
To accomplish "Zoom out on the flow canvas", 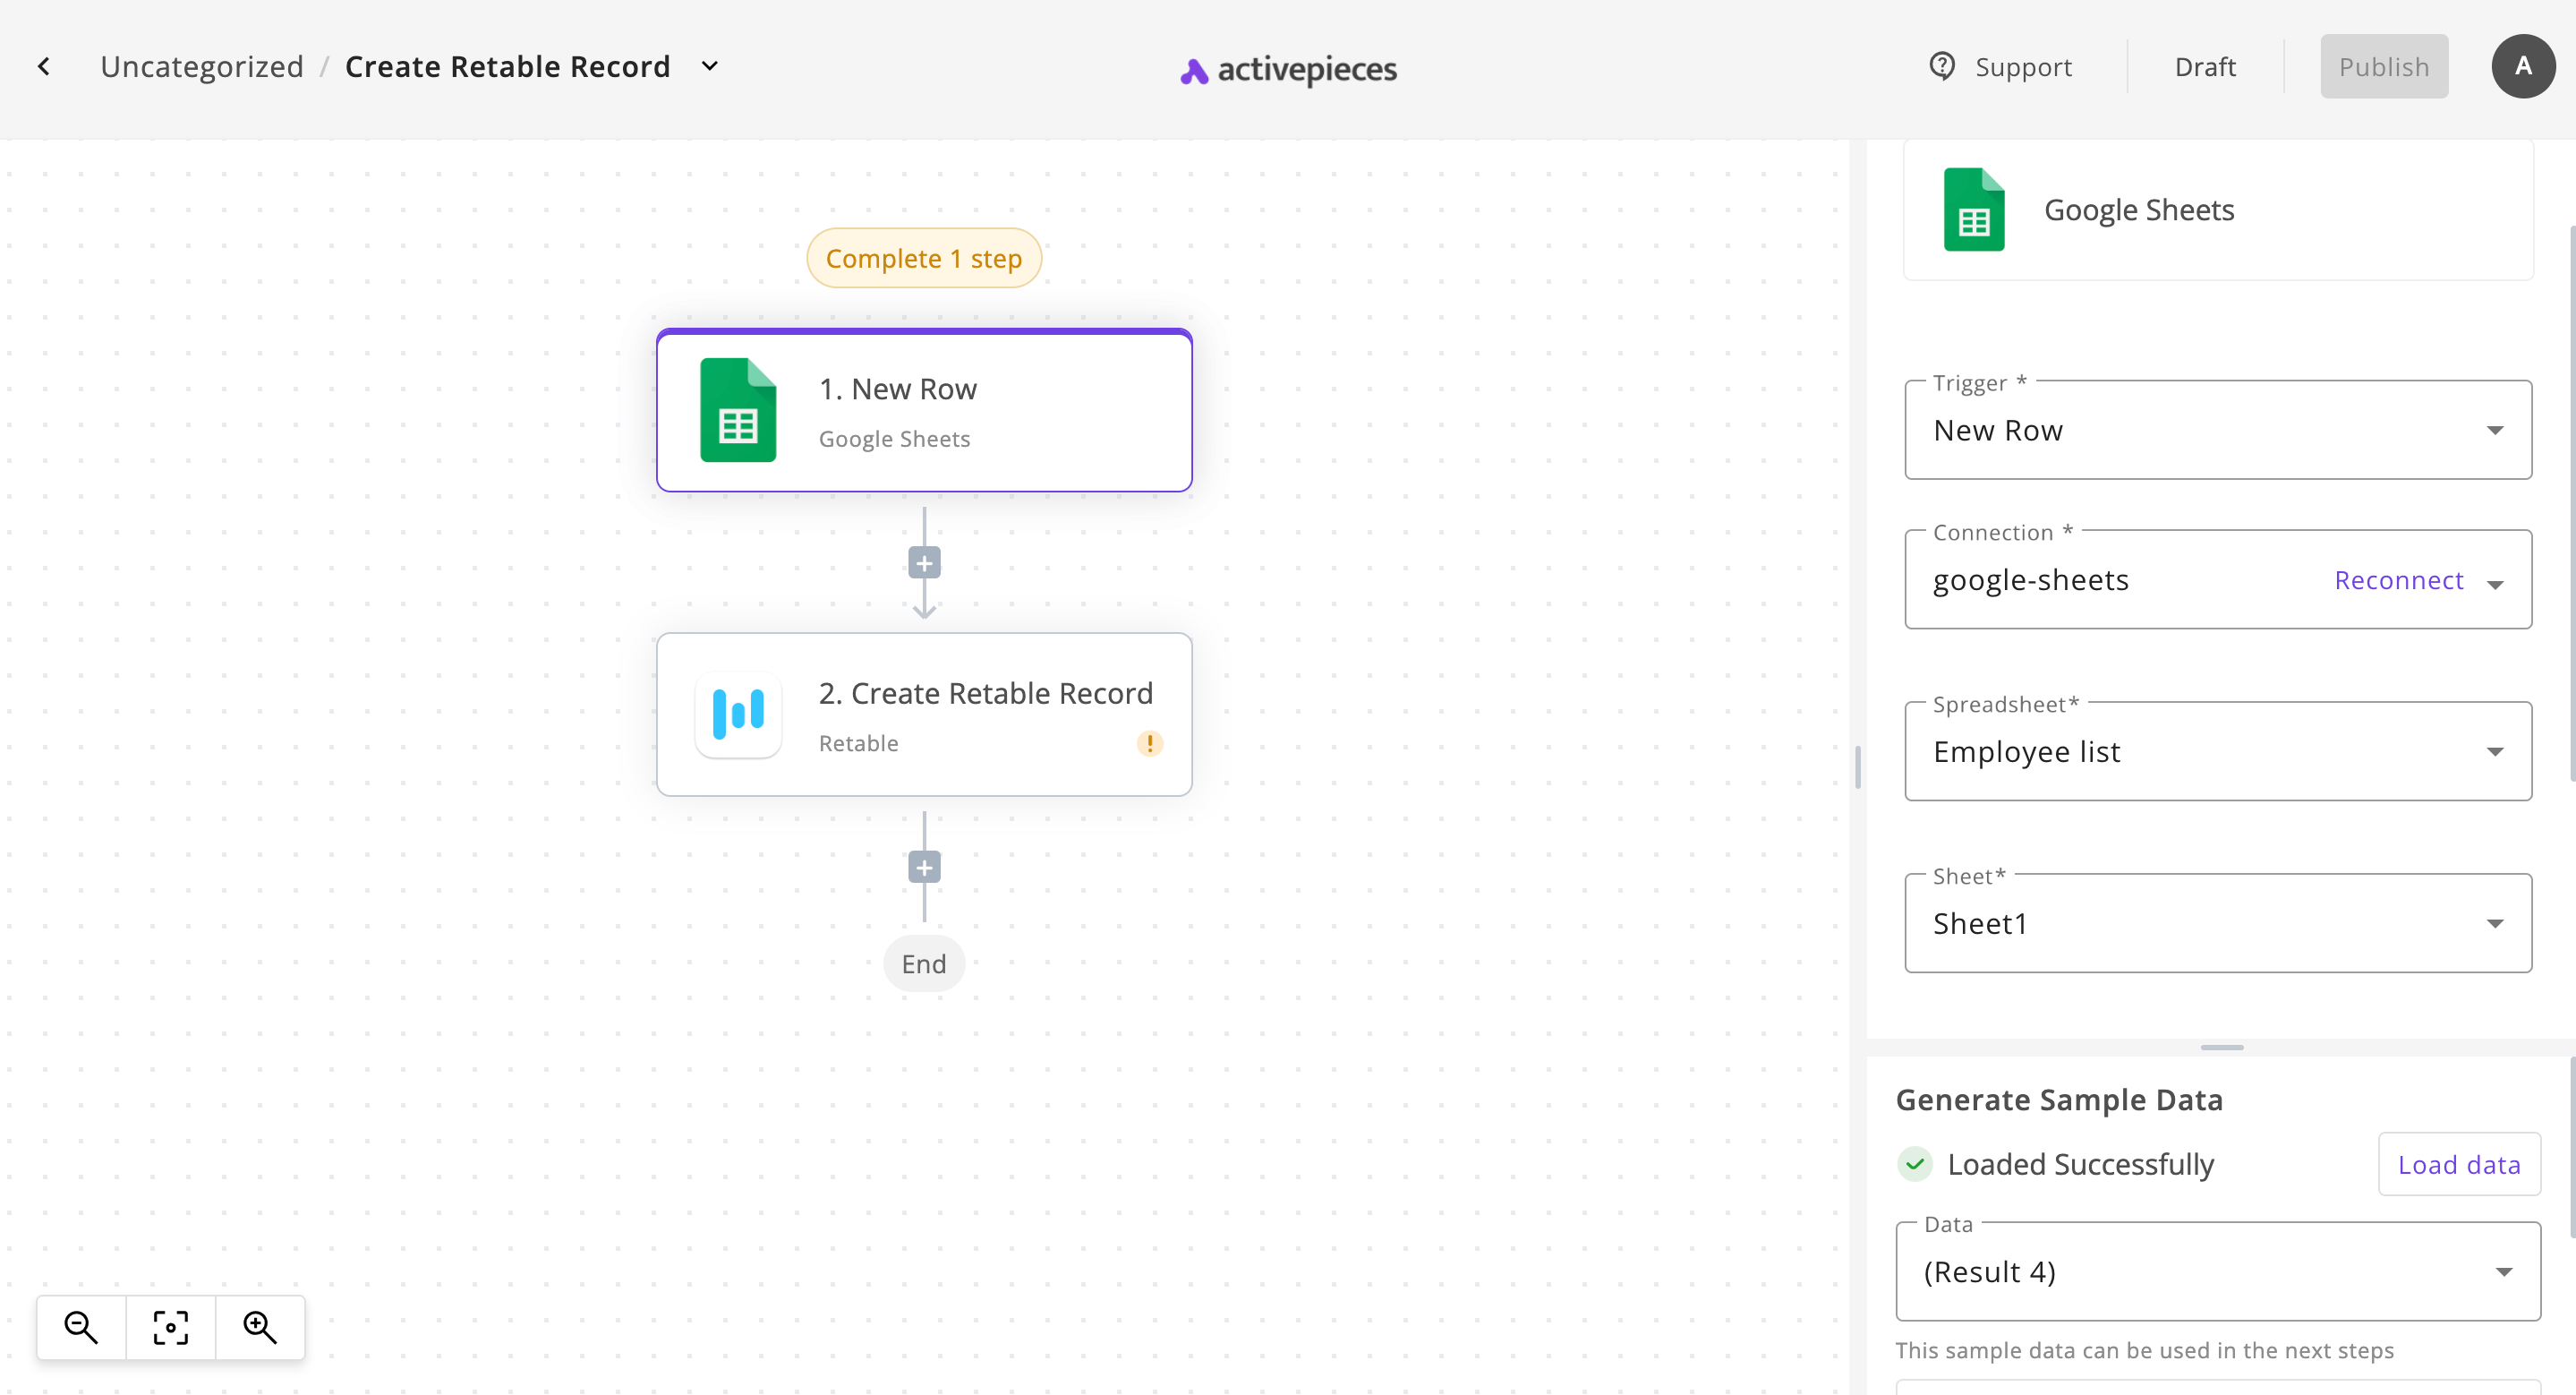I will [x=81, y=1327].
